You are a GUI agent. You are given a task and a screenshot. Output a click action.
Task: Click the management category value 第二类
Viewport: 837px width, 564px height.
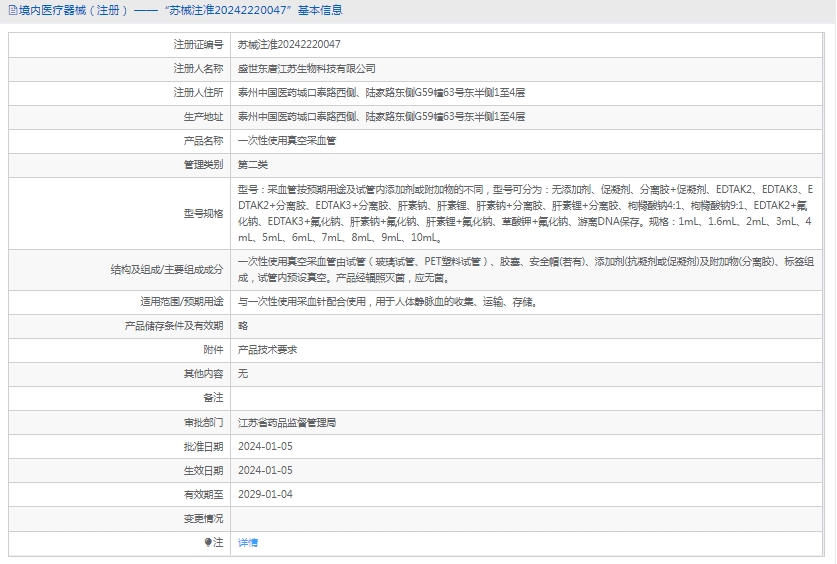[253, 165]
